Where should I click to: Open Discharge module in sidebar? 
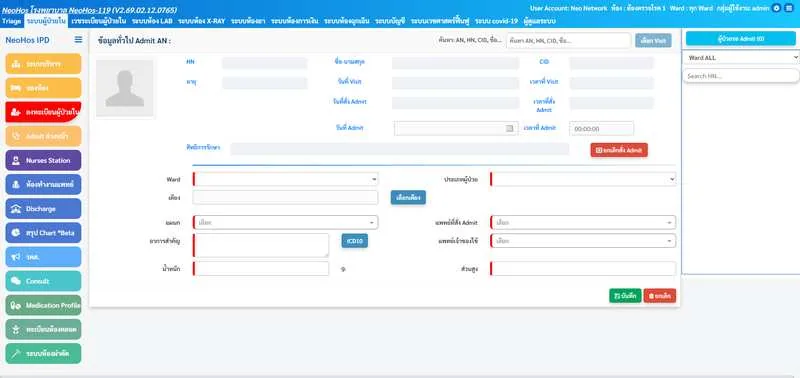pyautogui.click(x=43, y=209)
